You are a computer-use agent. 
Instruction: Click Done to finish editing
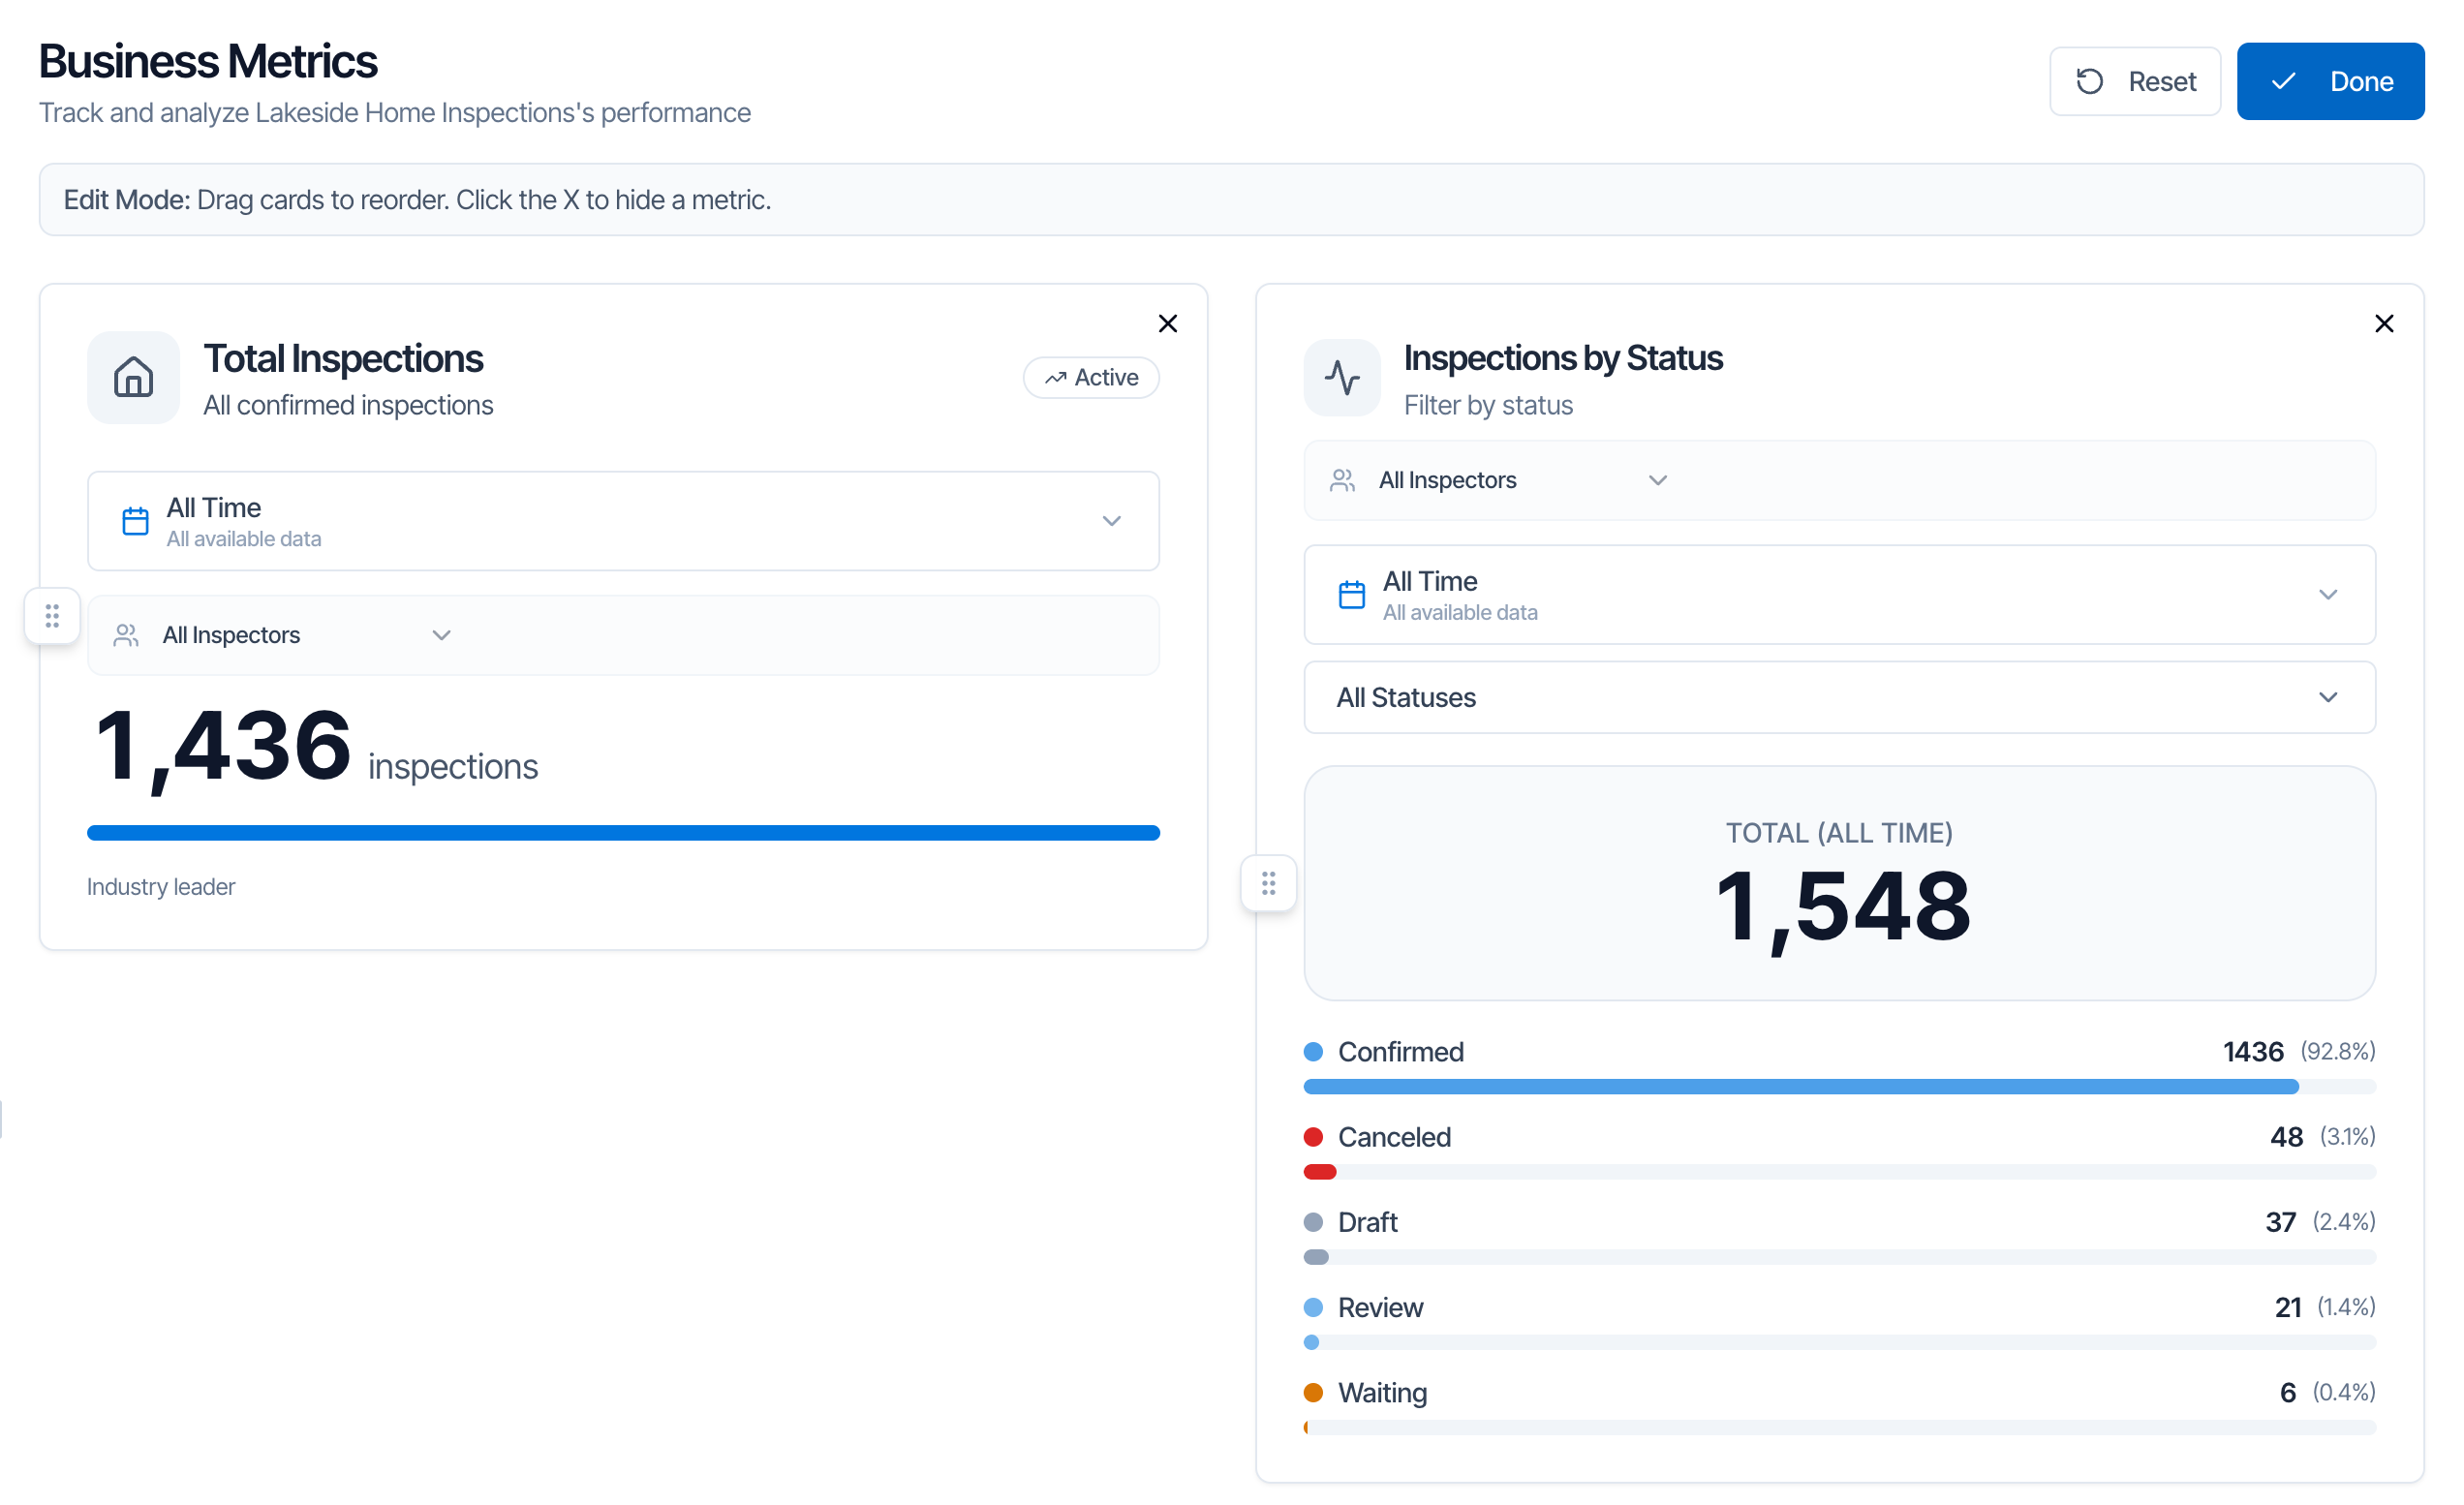[x=2329, y=81]
